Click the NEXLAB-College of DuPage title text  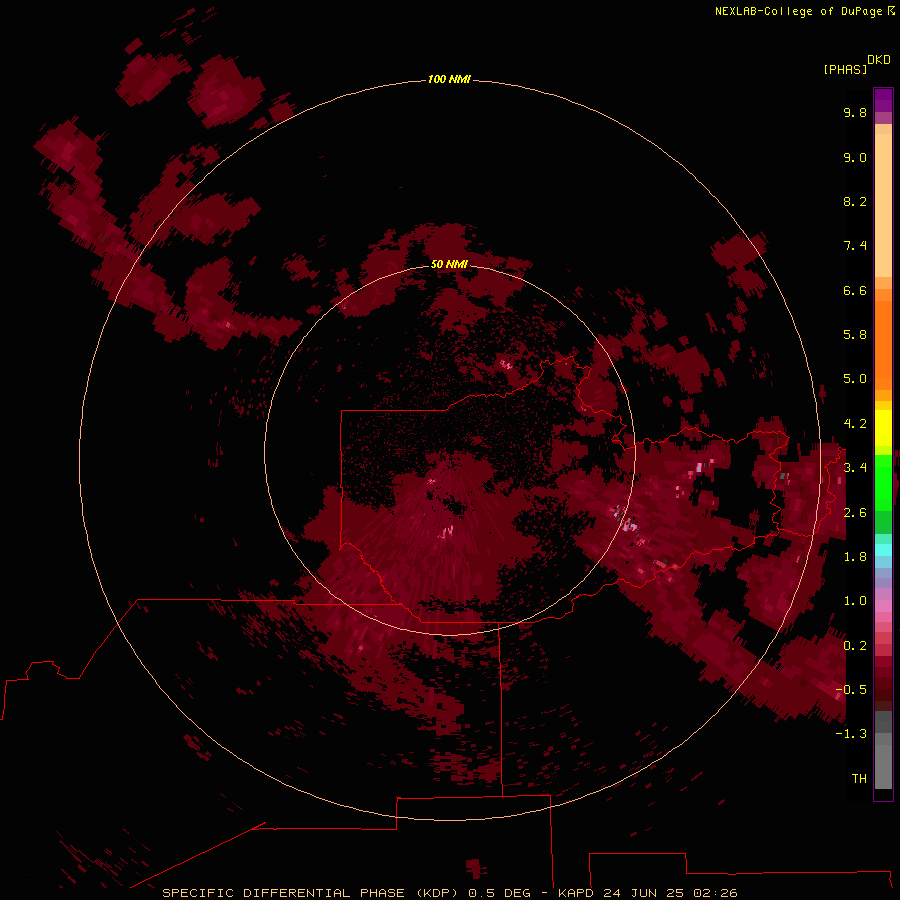[798, 11]
